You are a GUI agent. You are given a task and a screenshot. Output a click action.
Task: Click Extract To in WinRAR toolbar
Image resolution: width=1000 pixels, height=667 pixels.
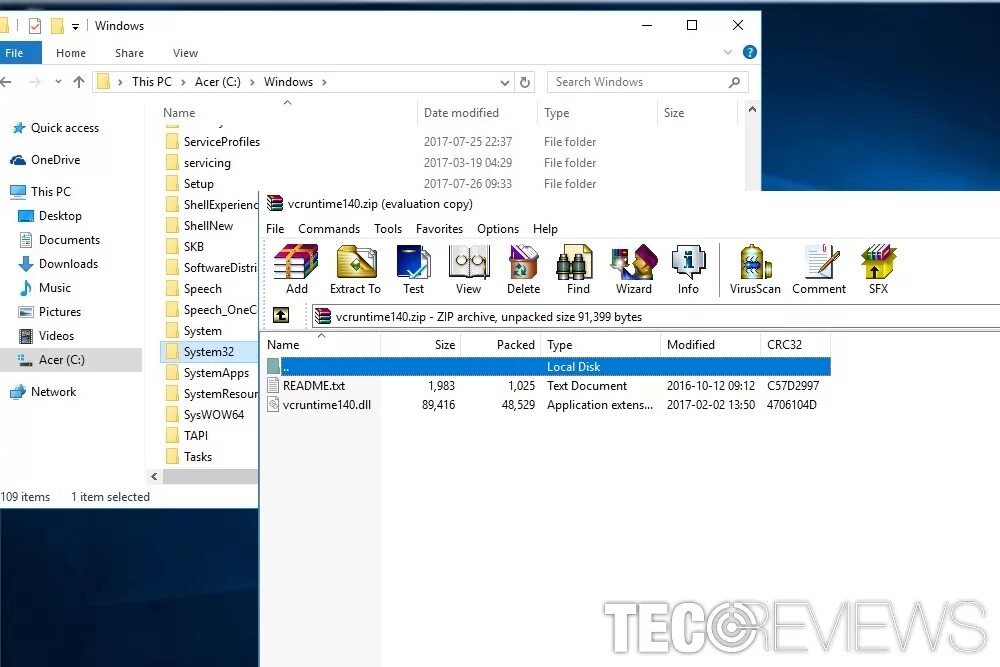pyautogui.click(x=355, y=269)
